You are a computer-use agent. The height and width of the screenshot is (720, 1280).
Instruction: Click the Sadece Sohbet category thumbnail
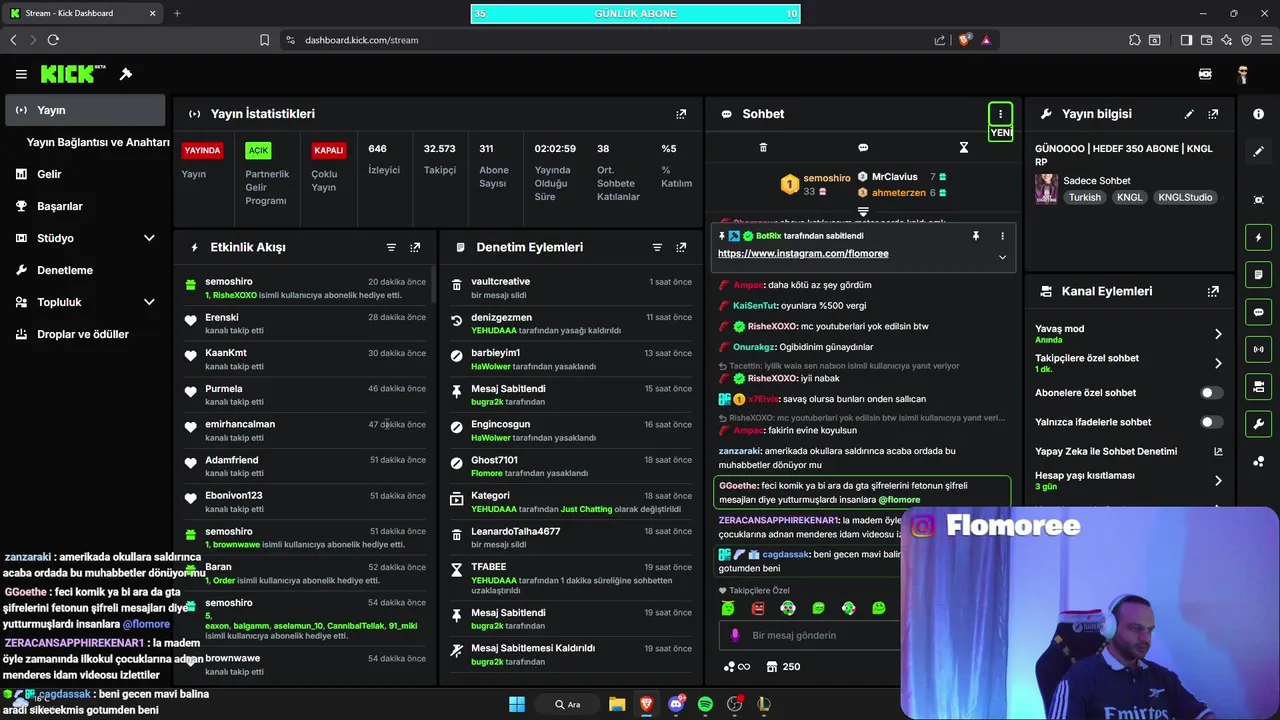click(1046, 189)
